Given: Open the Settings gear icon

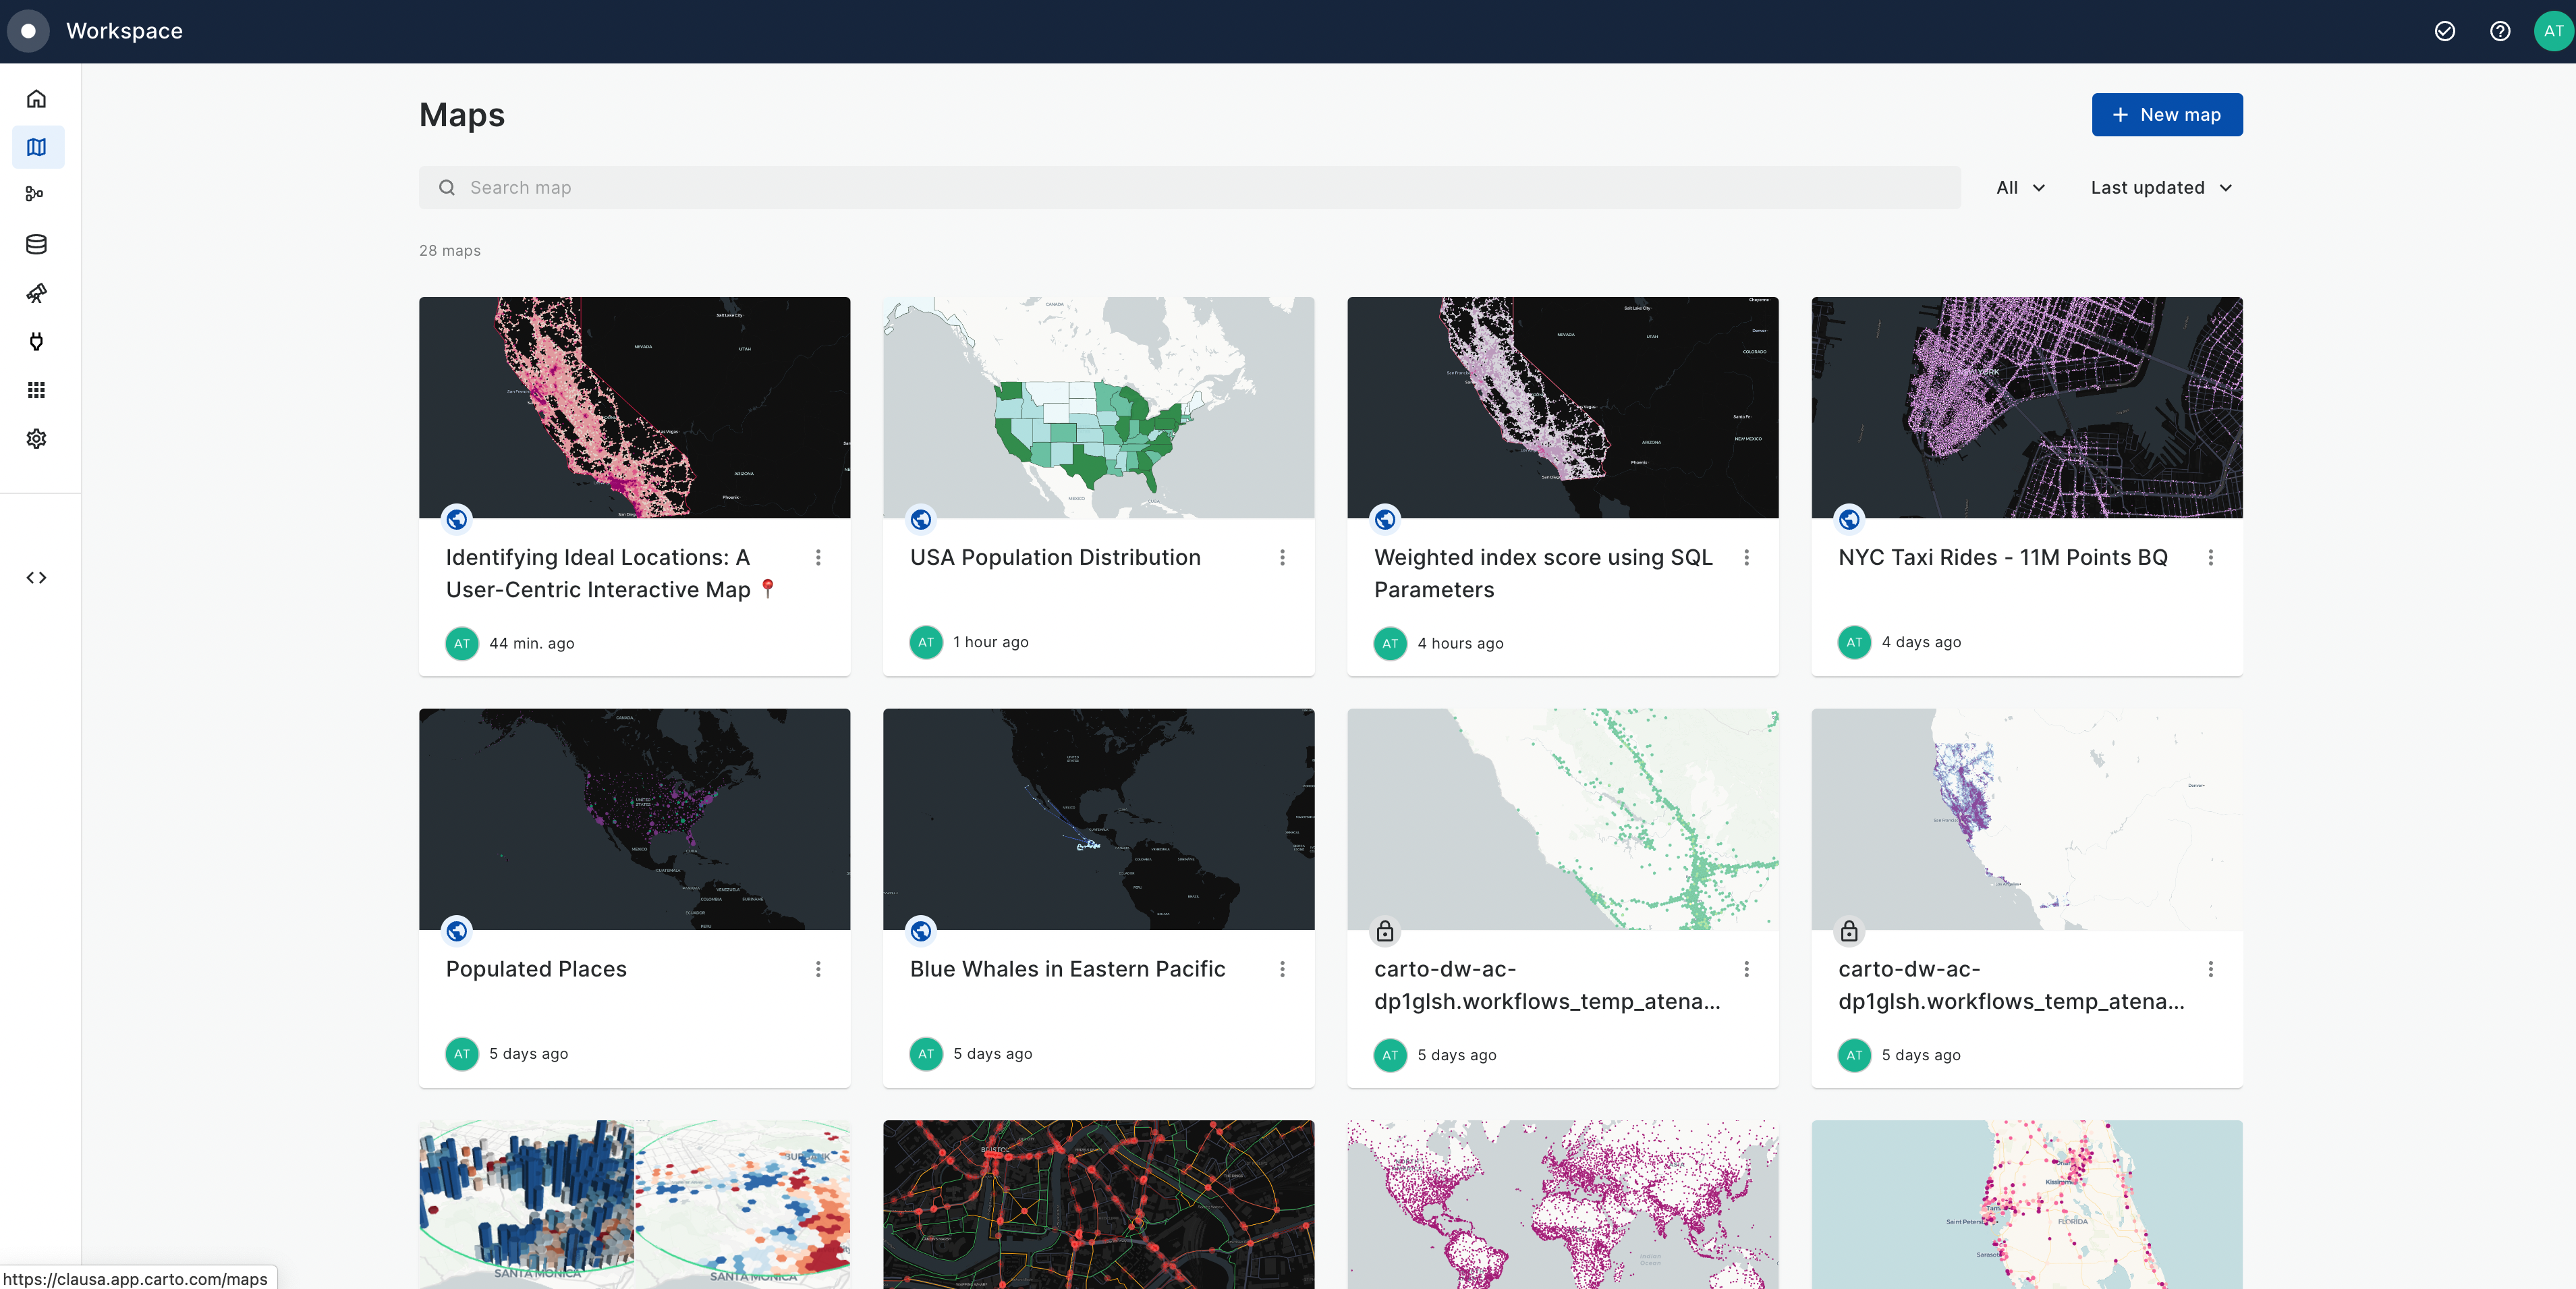Looking at the screenshot, I should (x=37, y=438).
